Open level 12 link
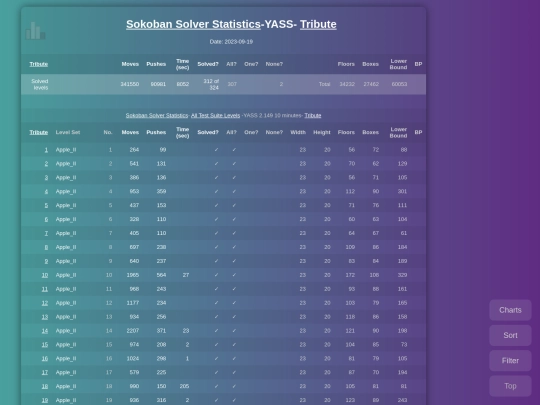 coord(45,303)
